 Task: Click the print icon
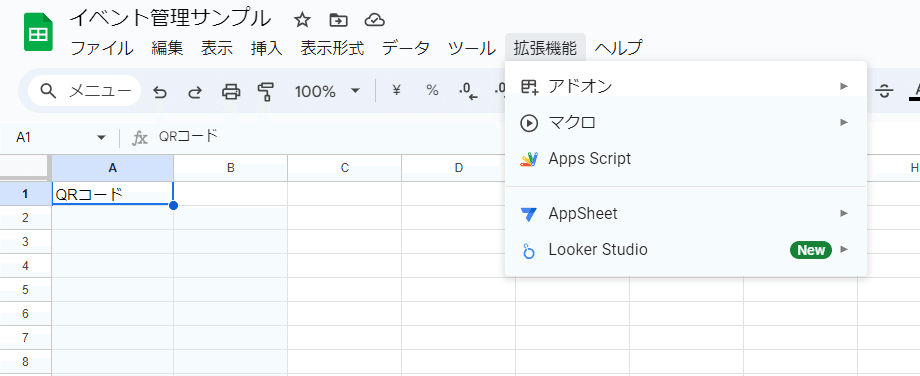click(x=231, y=92)
